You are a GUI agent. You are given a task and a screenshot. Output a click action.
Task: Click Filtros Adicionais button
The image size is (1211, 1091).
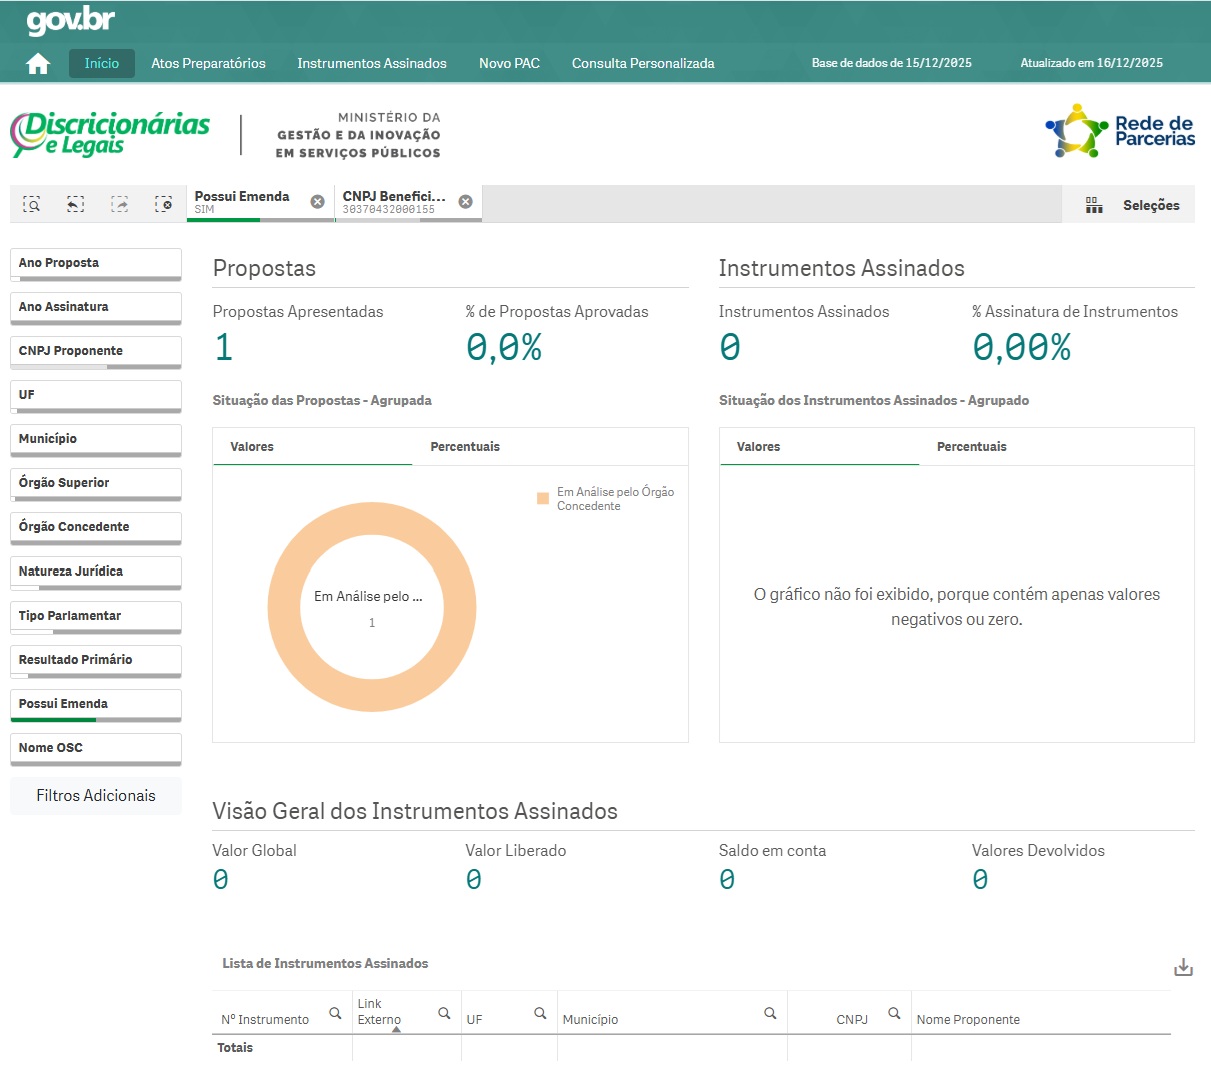click(x=96, y=796)
